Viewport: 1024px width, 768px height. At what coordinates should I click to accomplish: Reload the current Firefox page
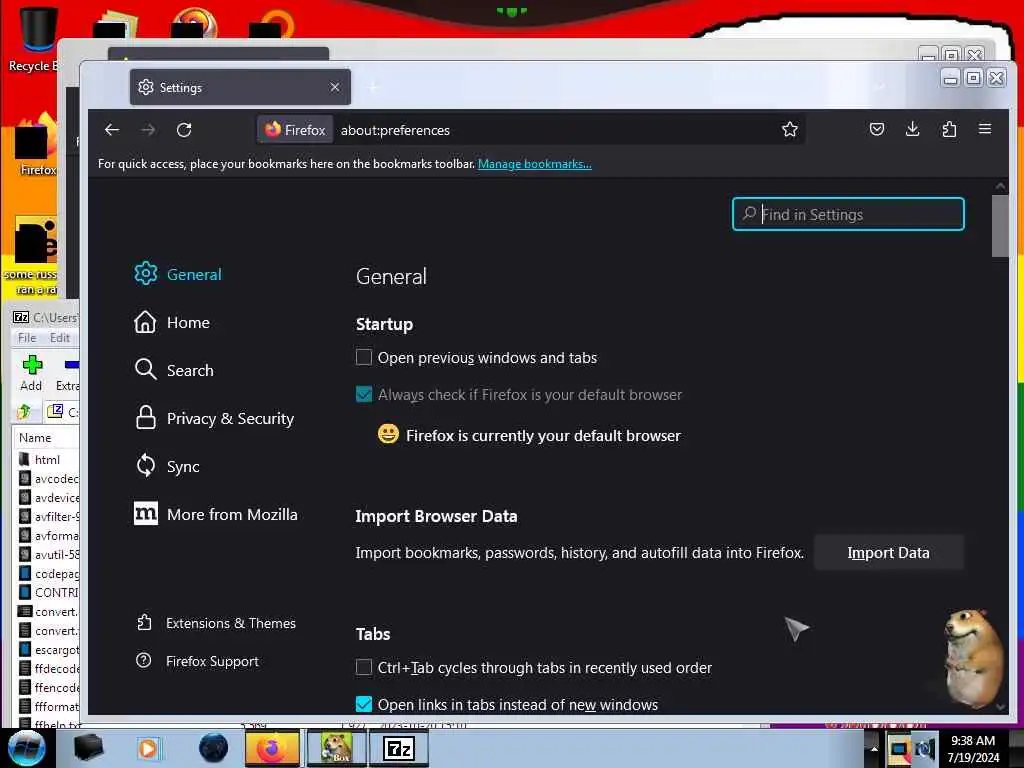pos(184,130)
